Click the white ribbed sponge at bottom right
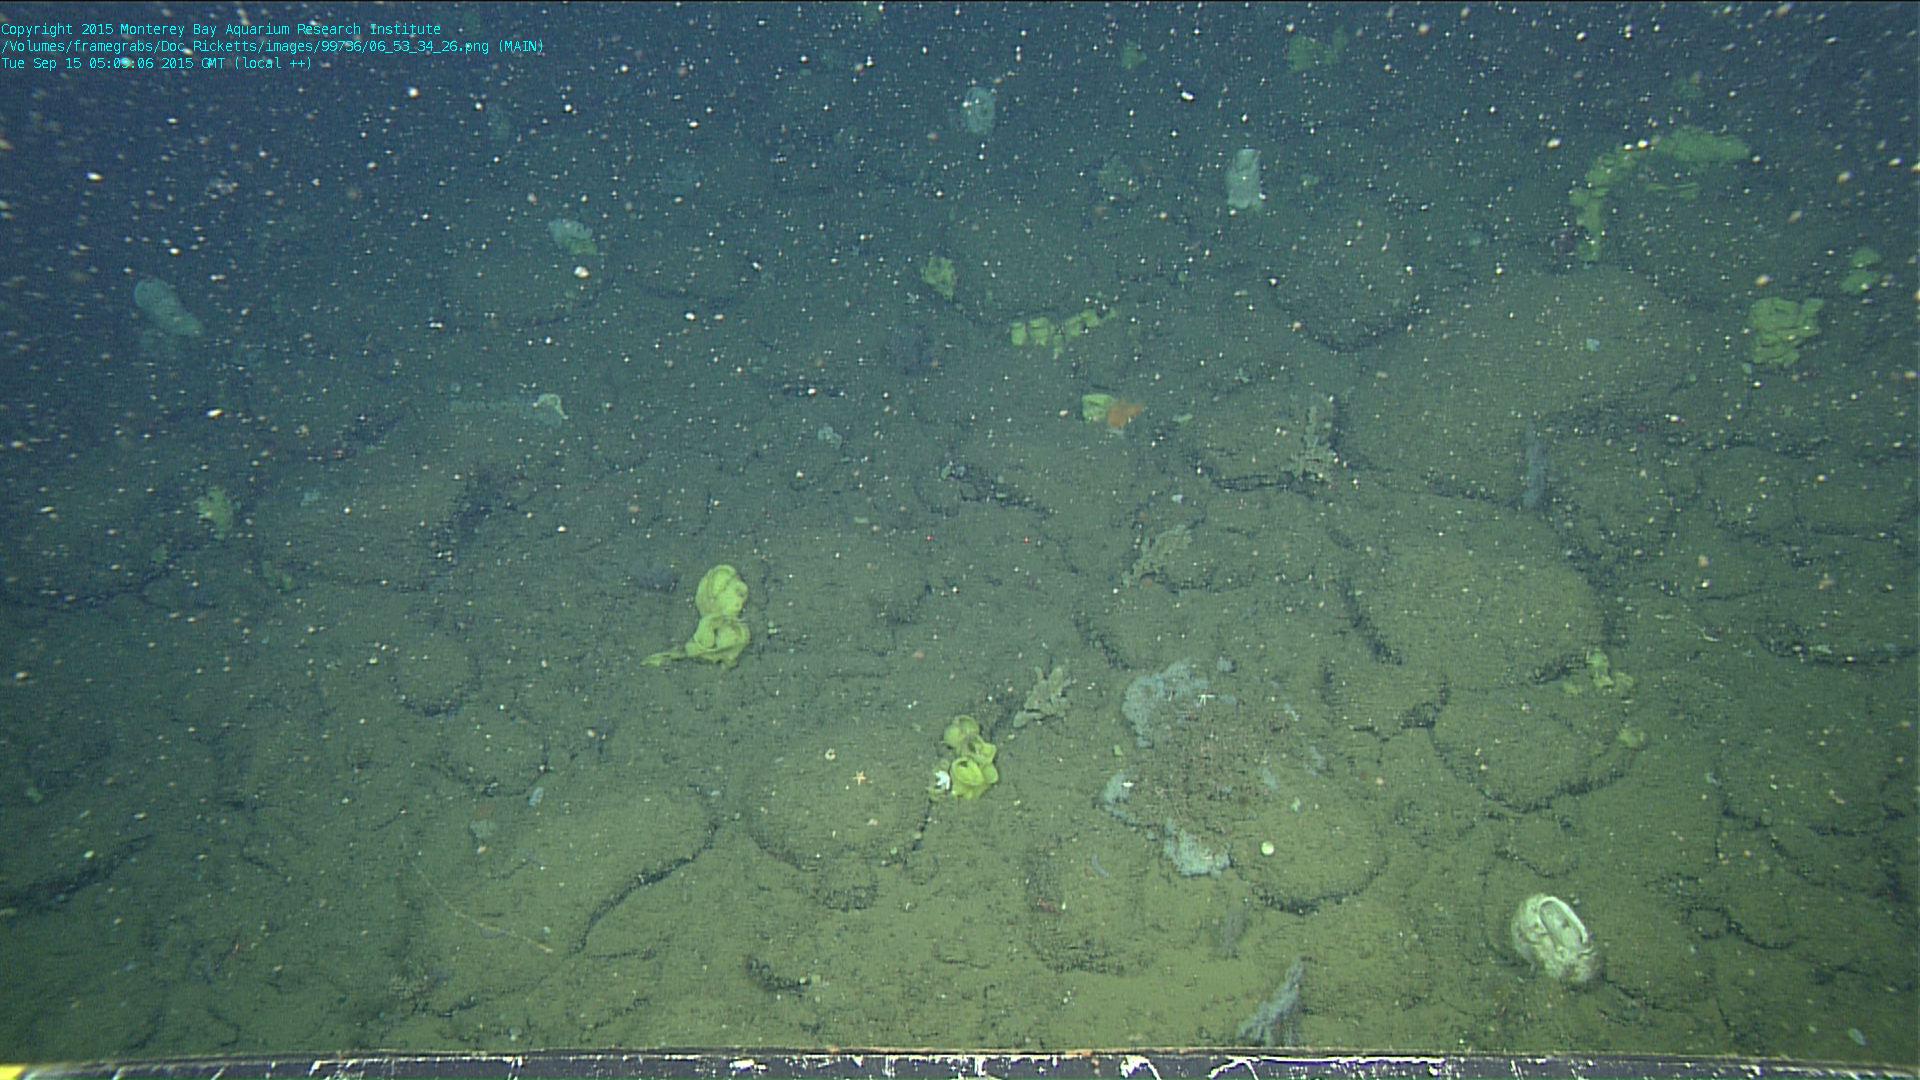1920x1080 pixels. 1552,936
